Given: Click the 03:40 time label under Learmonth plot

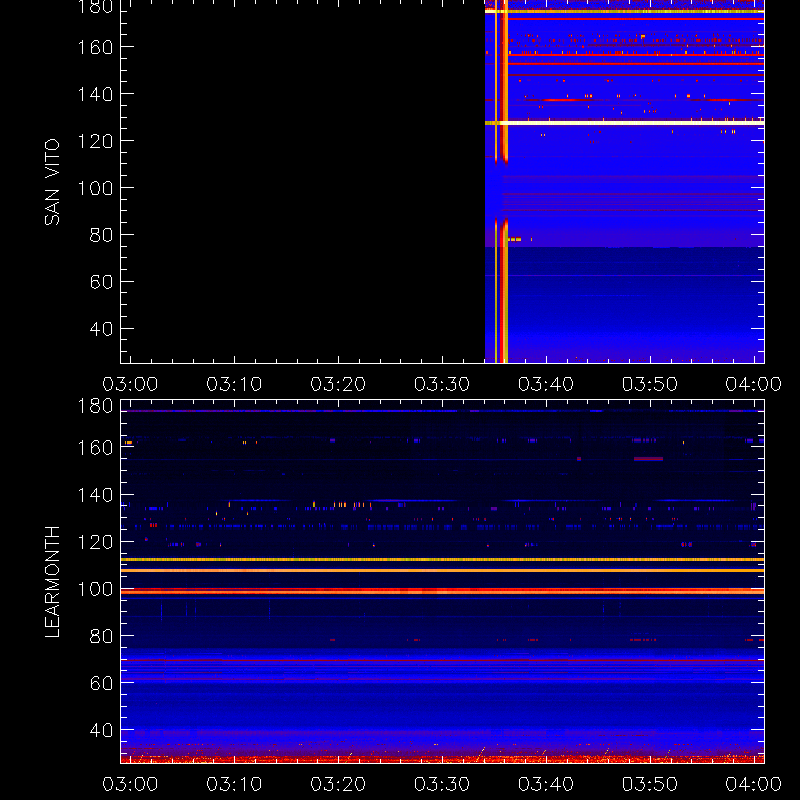Looking at the screenshot, I should pyautogui.click(x=546, y=784).
